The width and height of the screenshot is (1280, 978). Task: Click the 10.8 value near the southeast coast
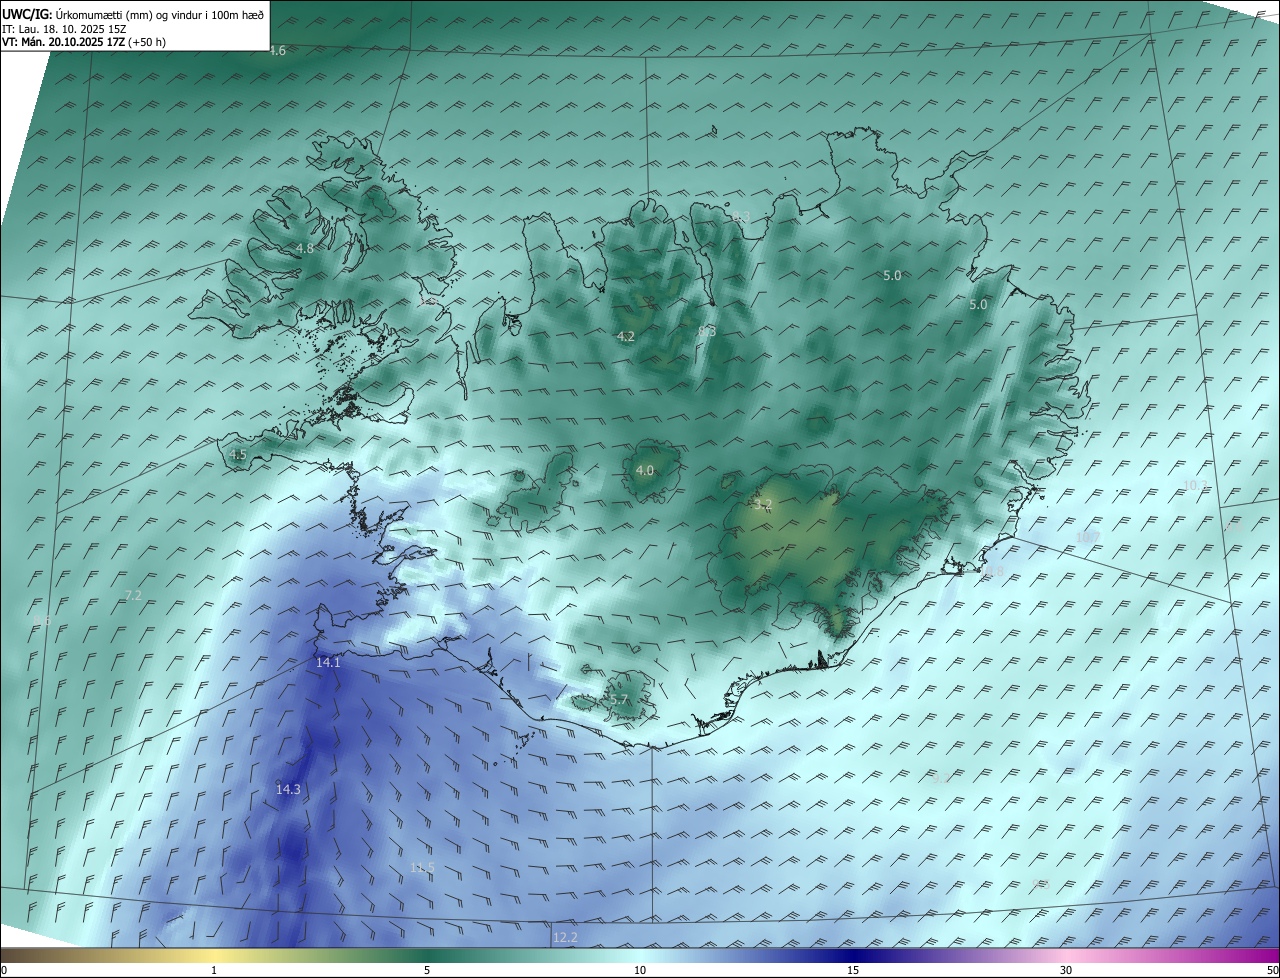(x=991, y=572)
